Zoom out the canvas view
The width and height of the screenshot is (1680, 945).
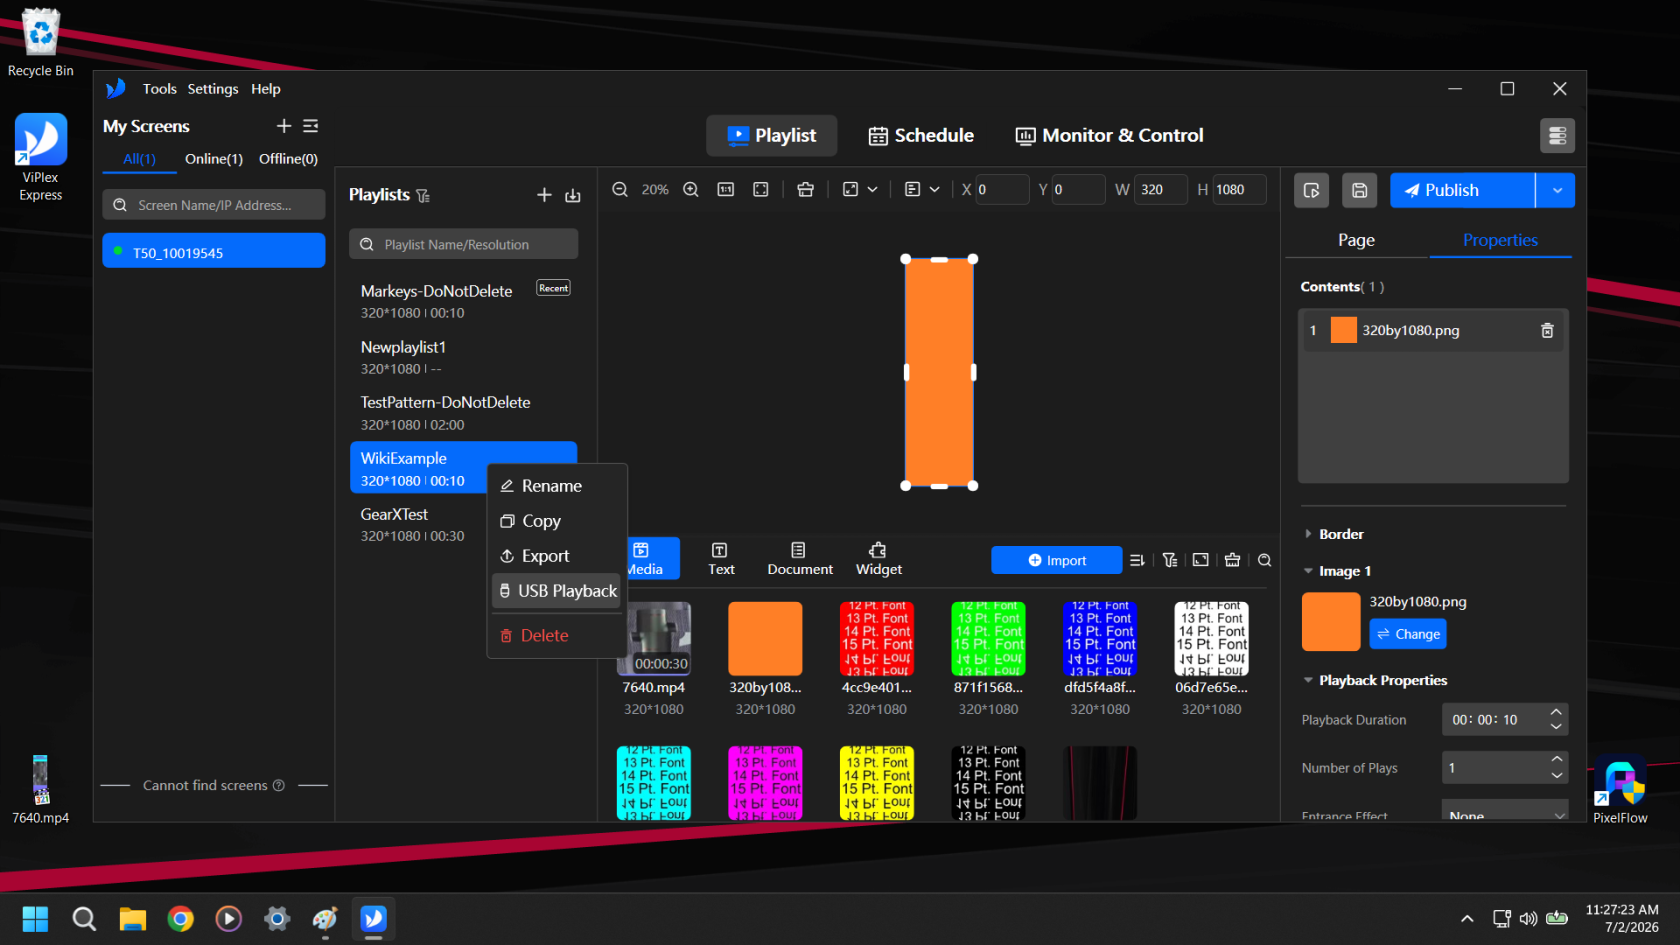(x=620, y=190)
